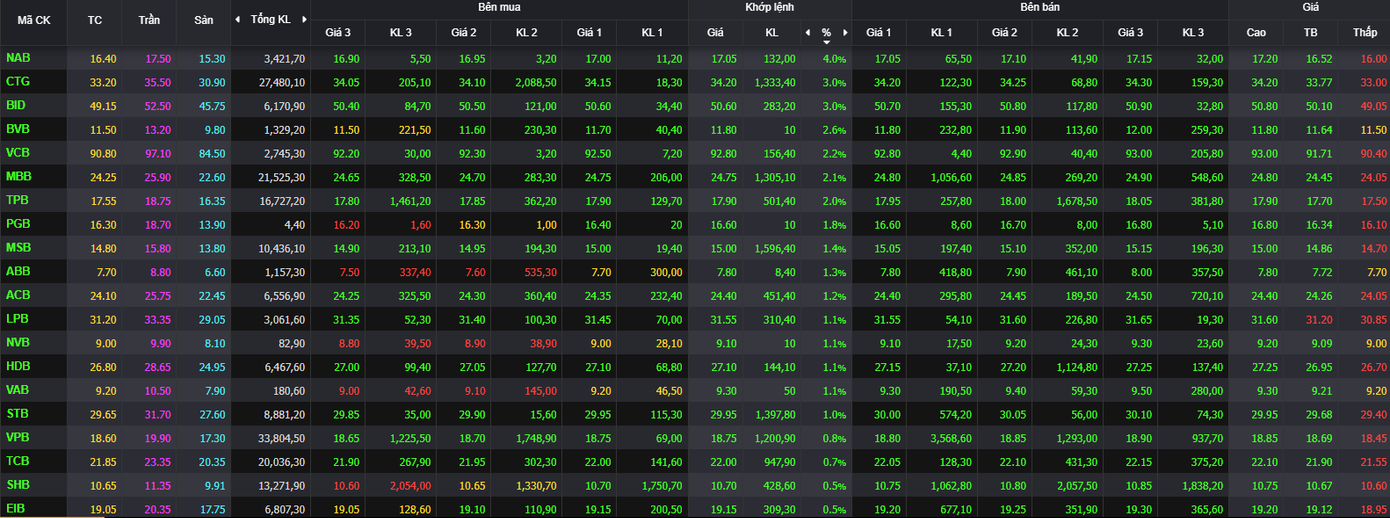1390x518 pixels.
Task: Click the Bên bán group header
Action: 1039,7
